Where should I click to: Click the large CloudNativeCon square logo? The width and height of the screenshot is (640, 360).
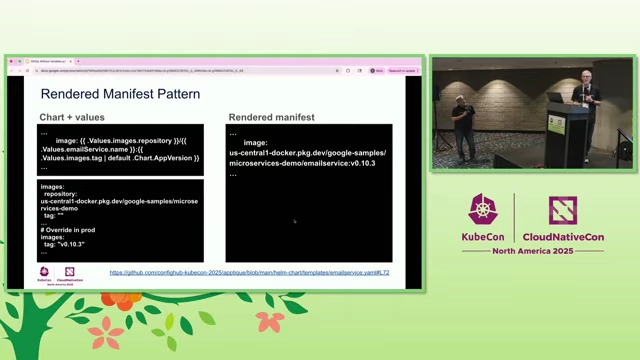pos(563,211)
